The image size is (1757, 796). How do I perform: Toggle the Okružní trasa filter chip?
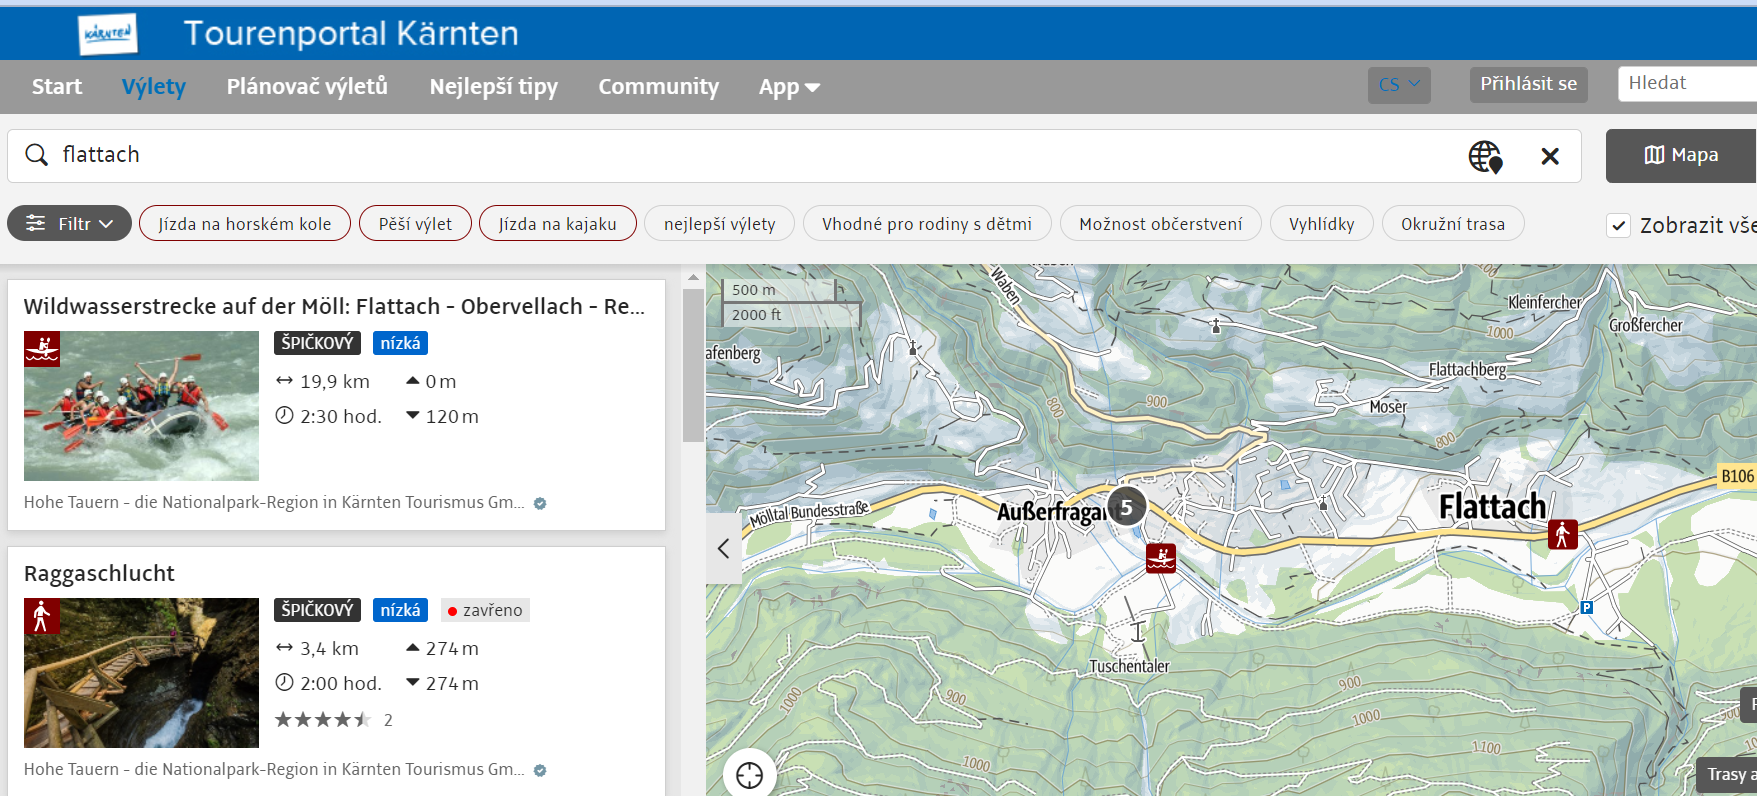[x=1453, y=223]
